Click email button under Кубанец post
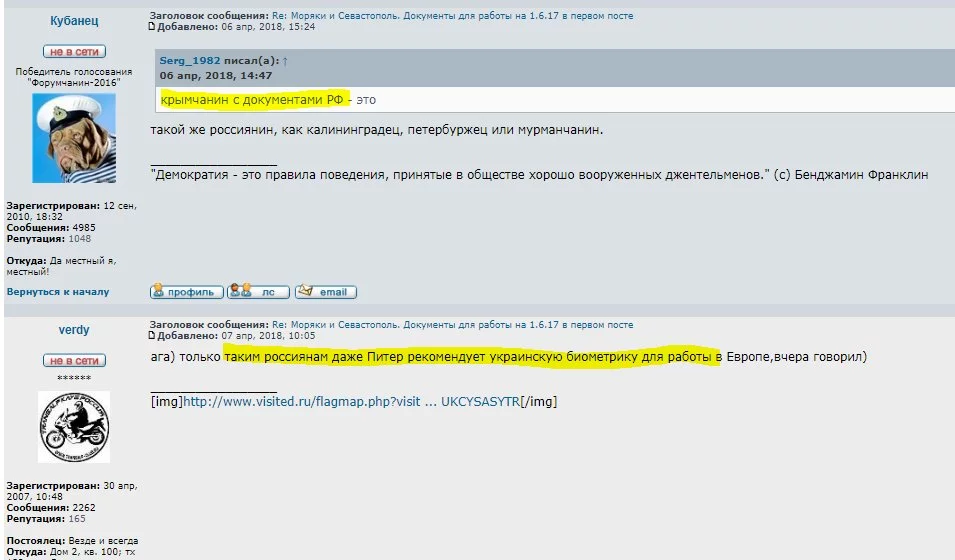The height and width of the screenshot is (560, 955). pos(326,292)
